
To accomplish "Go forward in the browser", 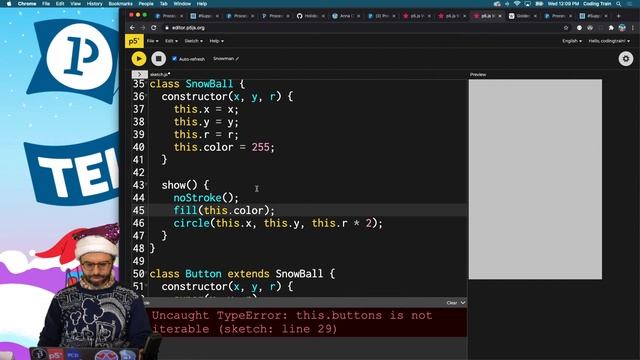I will pos(143,28).
